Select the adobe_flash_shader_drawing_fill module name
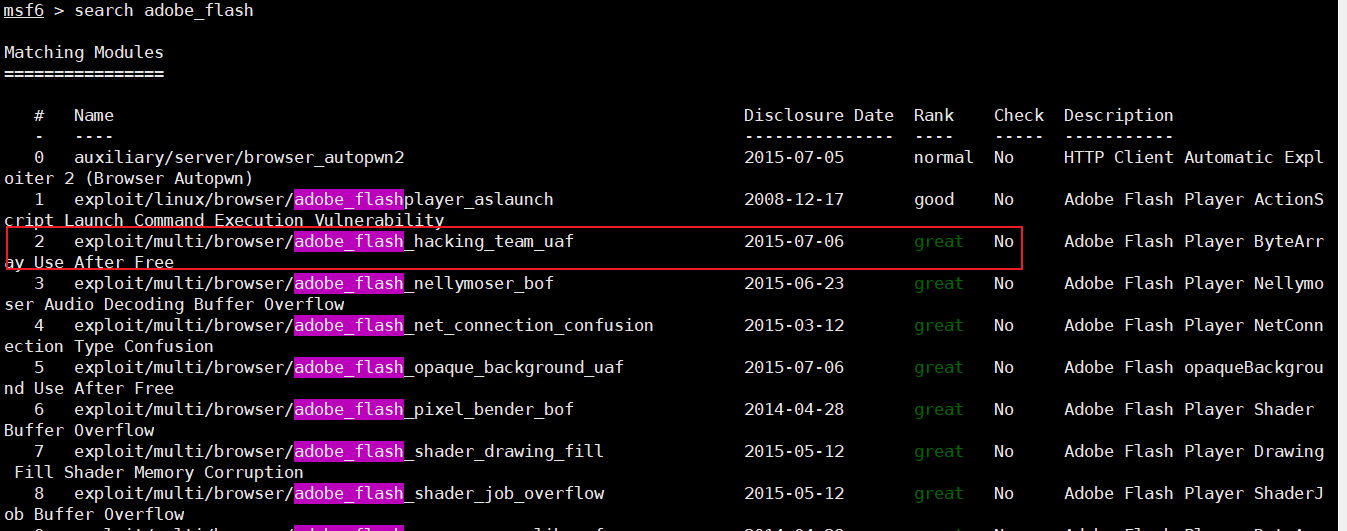The width and height of the screenshot is (1347, 531). pyautogui.click(x=339, y=451)
